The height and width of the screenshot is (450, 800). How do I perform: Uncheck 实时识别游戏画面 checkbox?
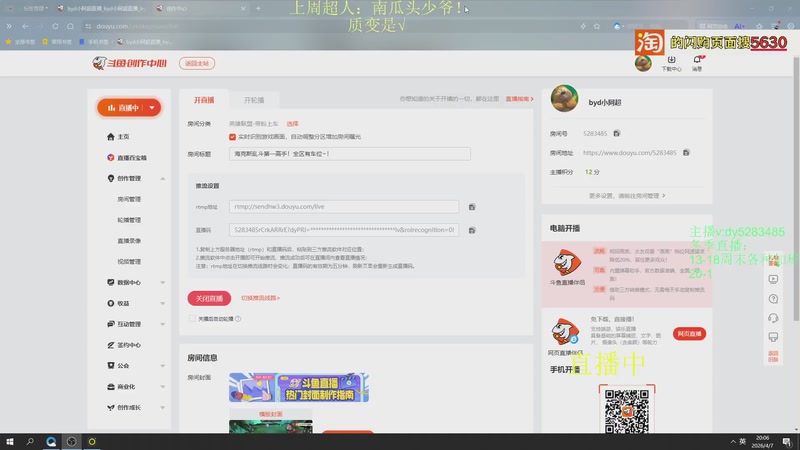(233, 137)
